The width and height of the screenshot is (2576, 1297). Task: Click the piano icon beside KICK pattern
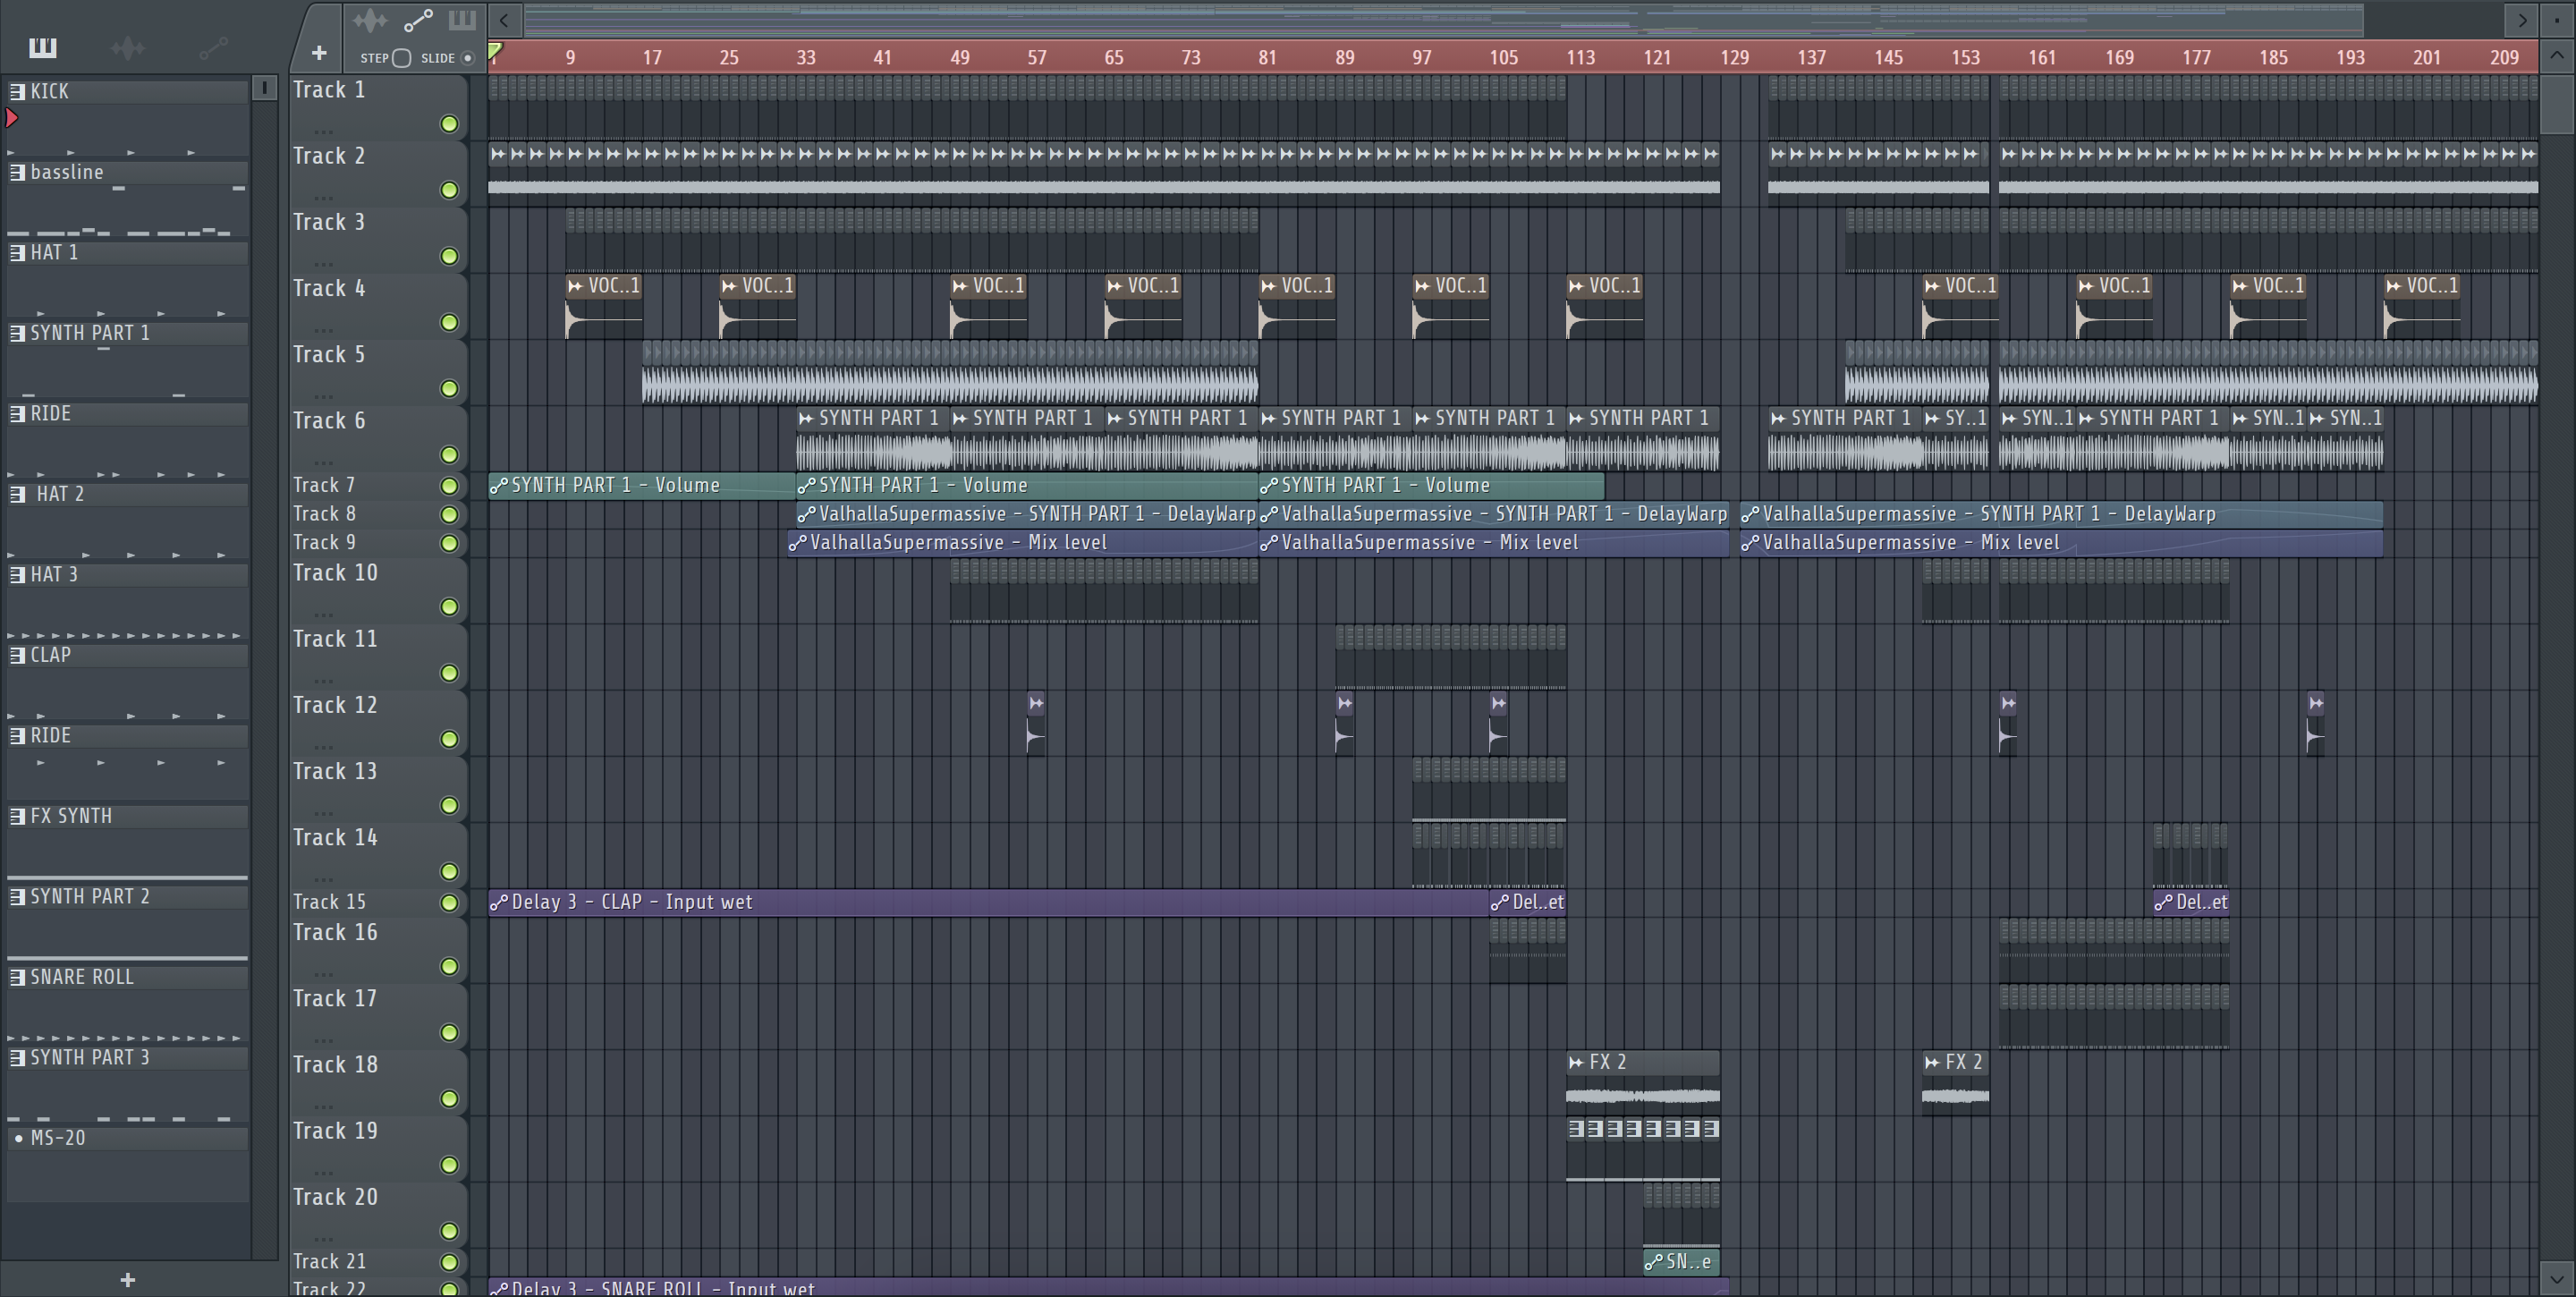[x=17, y=91]
